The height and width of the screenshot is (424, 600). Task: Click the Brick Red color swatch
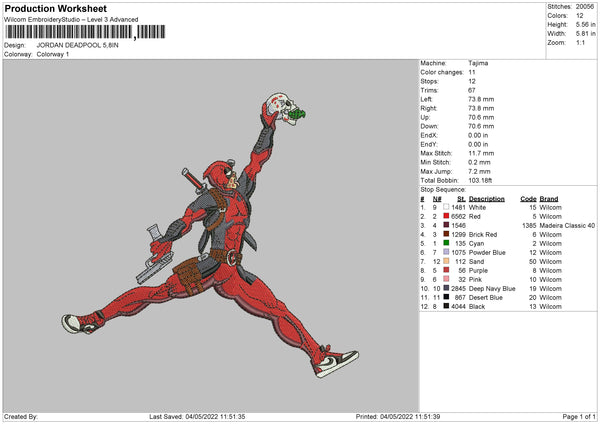click(x=446, y=234)
